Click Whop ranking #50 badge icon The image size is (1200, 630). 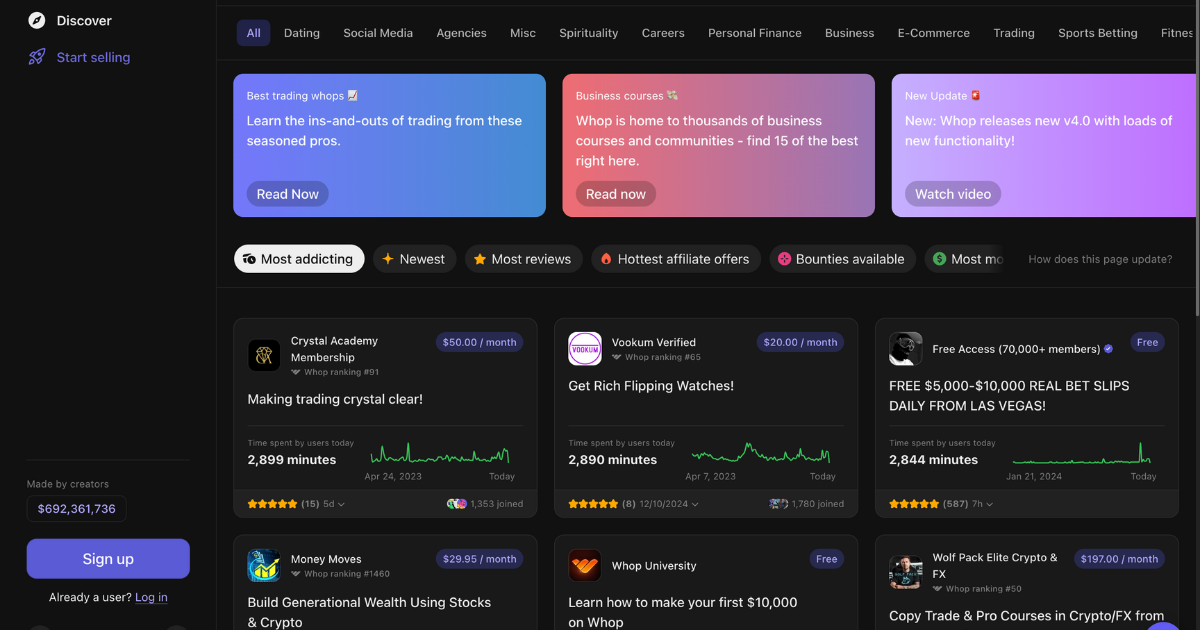click(x=938, y=589)
